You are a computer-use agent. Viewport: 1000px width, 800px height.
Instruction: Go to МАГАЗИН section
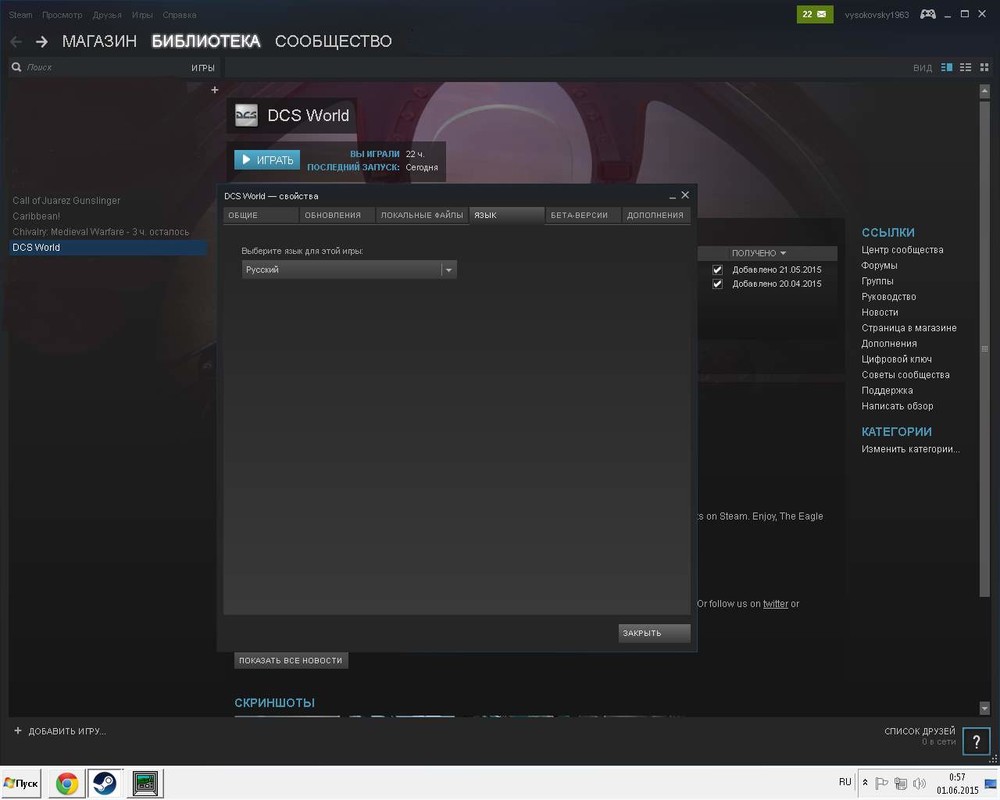[x=99, y=41]
